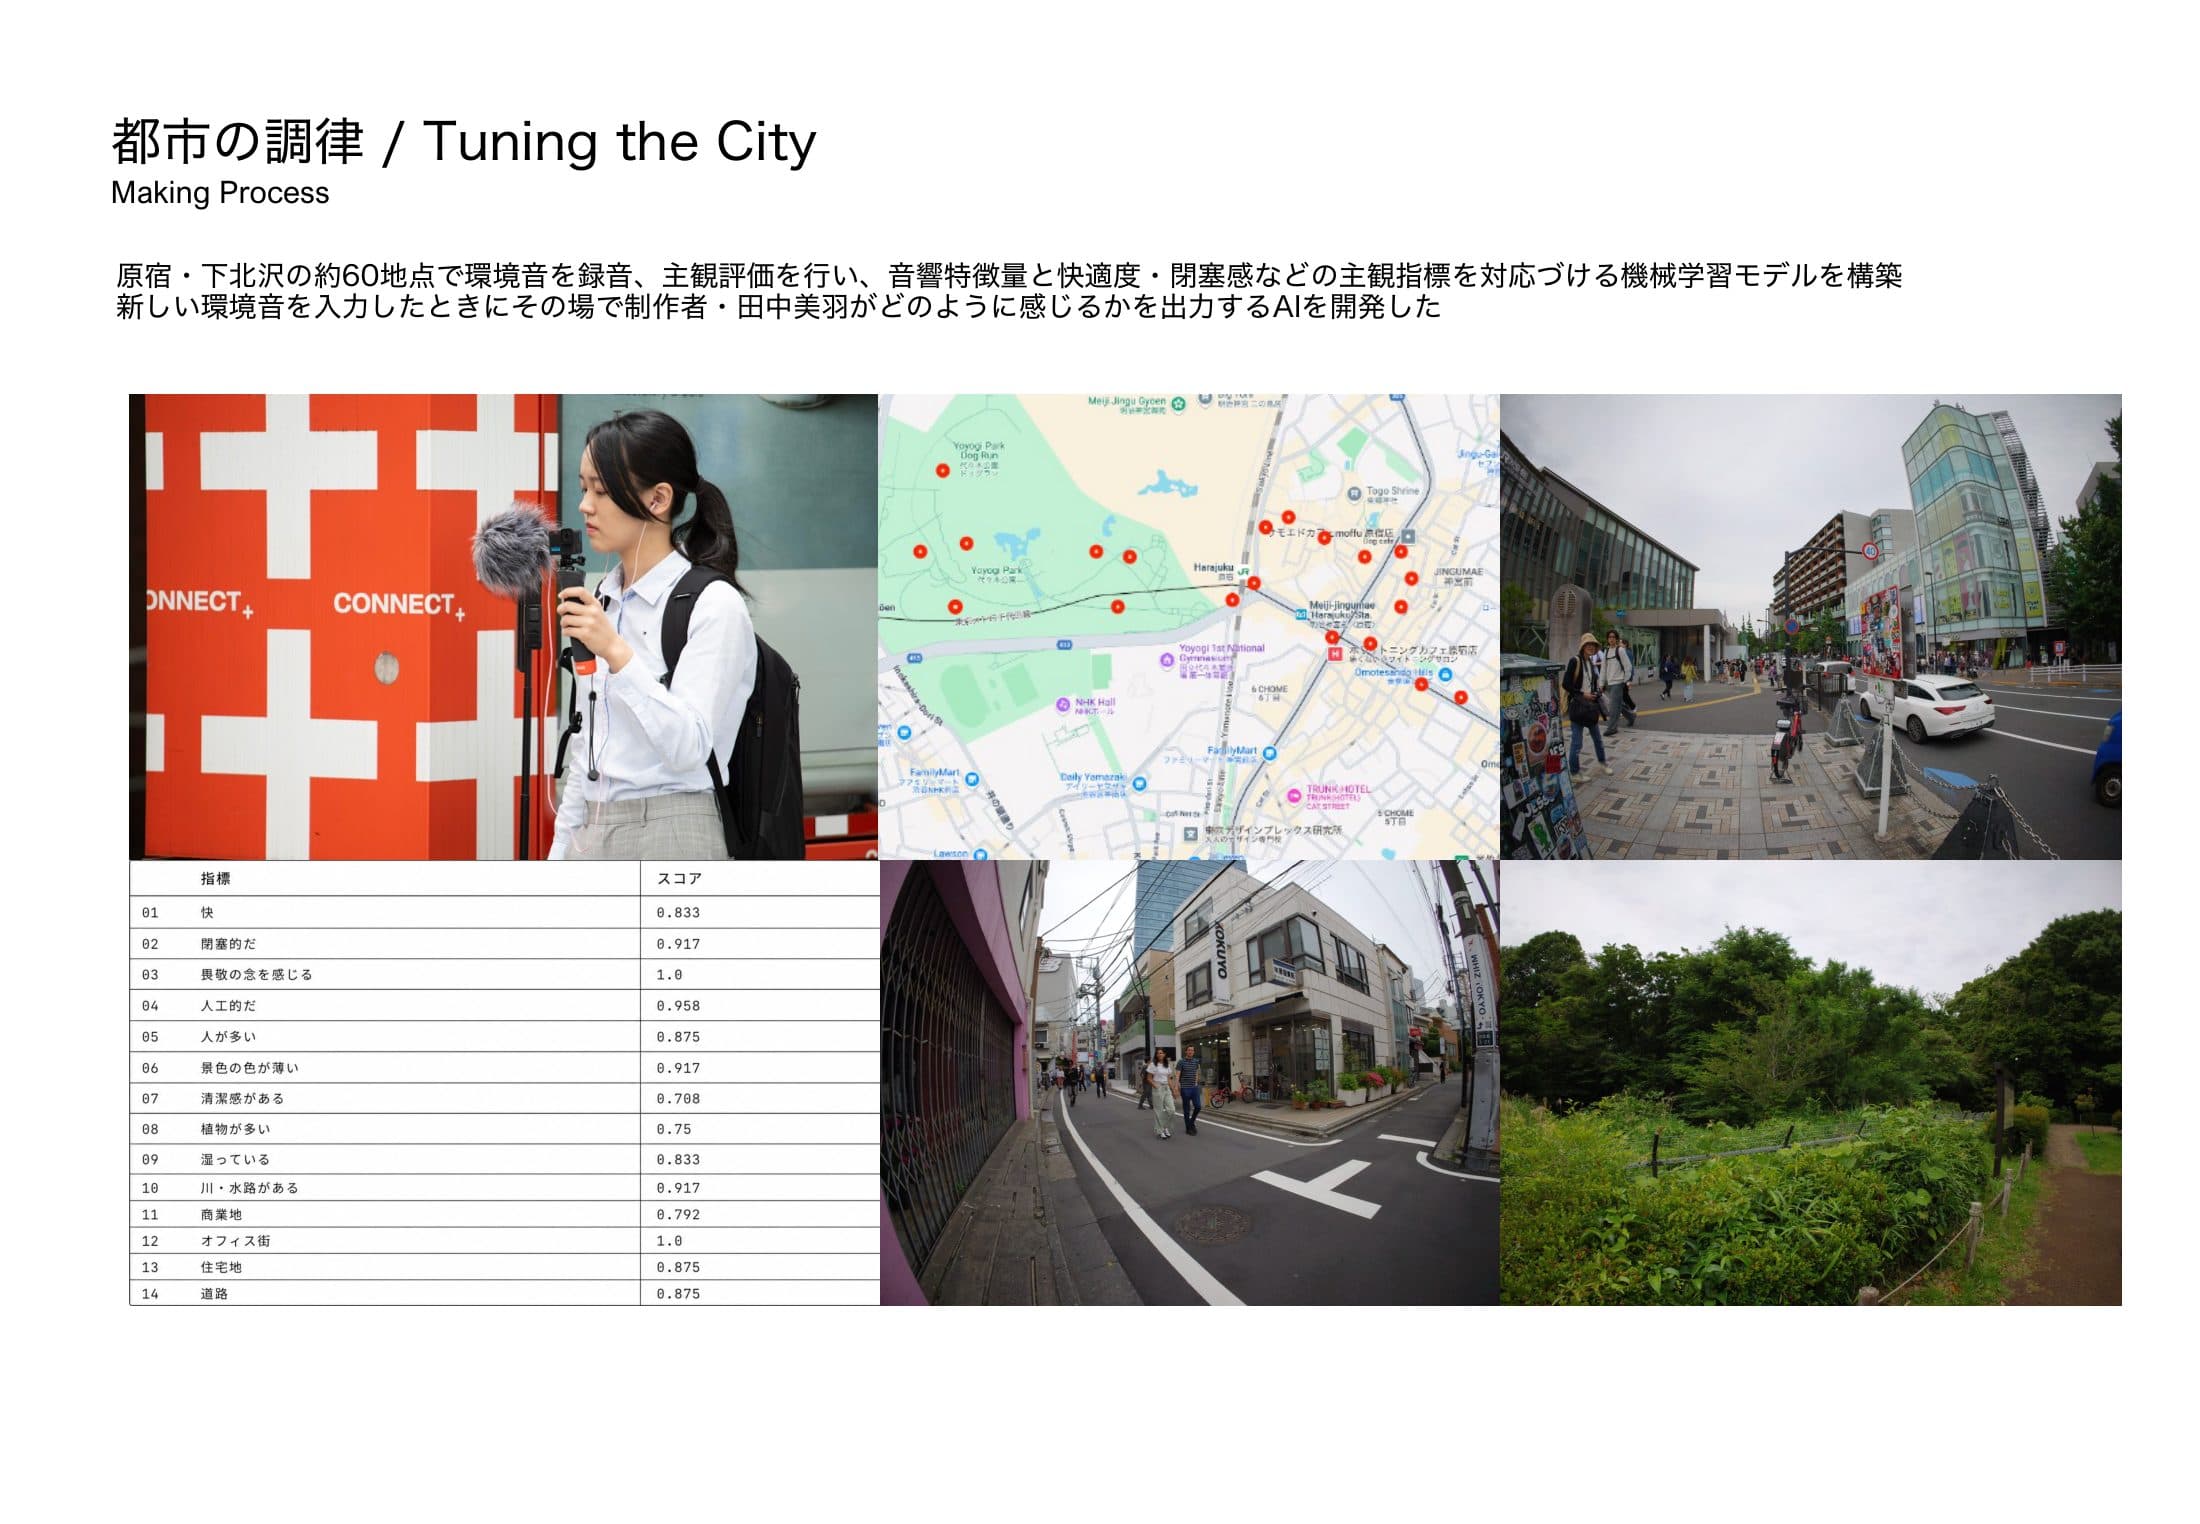Select the 'オフィス街' indicator cell

[236, 1241]
